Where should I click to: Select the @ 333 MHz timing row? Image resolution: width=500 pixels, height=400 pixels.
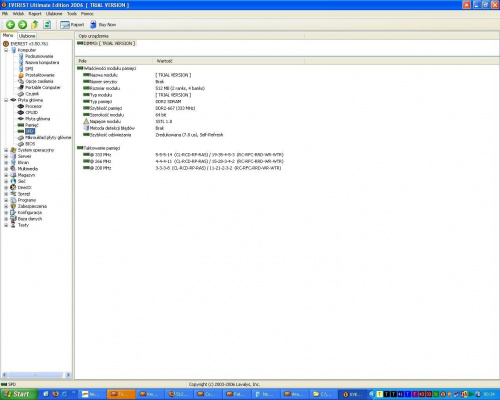coord(183,155)
